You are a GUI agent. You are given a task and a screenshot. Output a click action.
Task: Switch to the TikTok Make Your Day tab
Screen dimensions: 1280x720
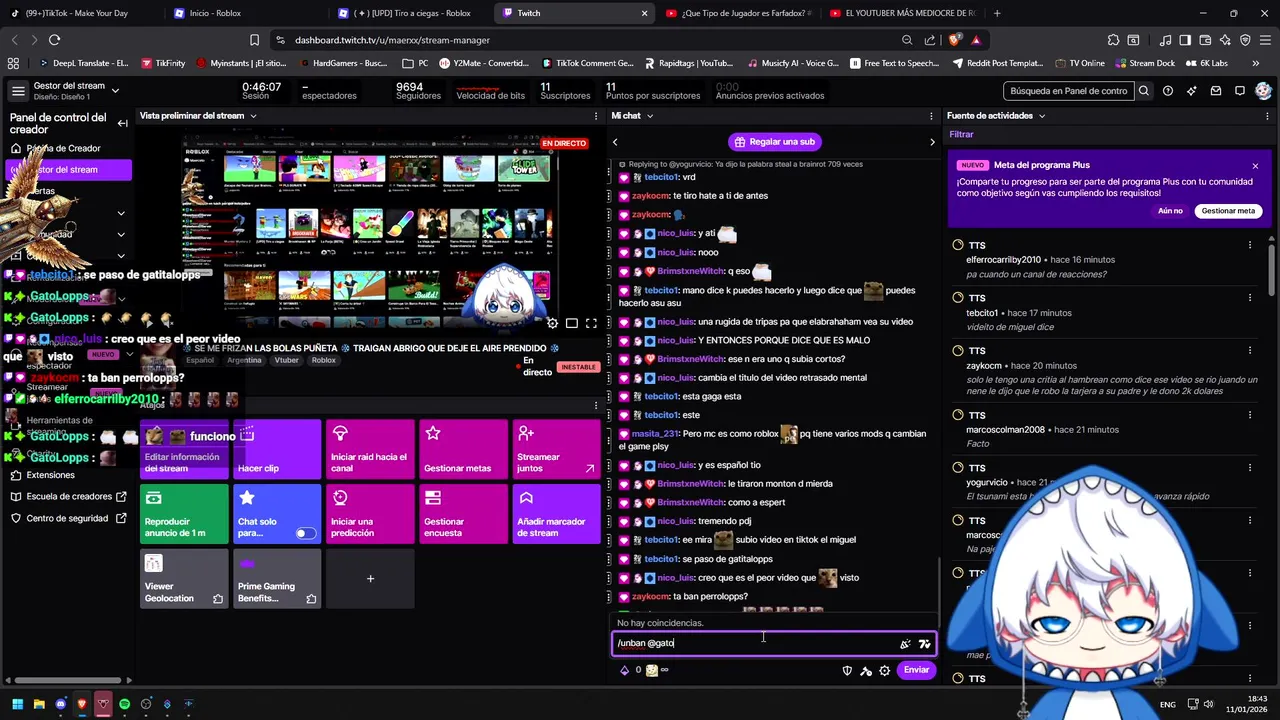pyautogui.click(x=82, y=13)
